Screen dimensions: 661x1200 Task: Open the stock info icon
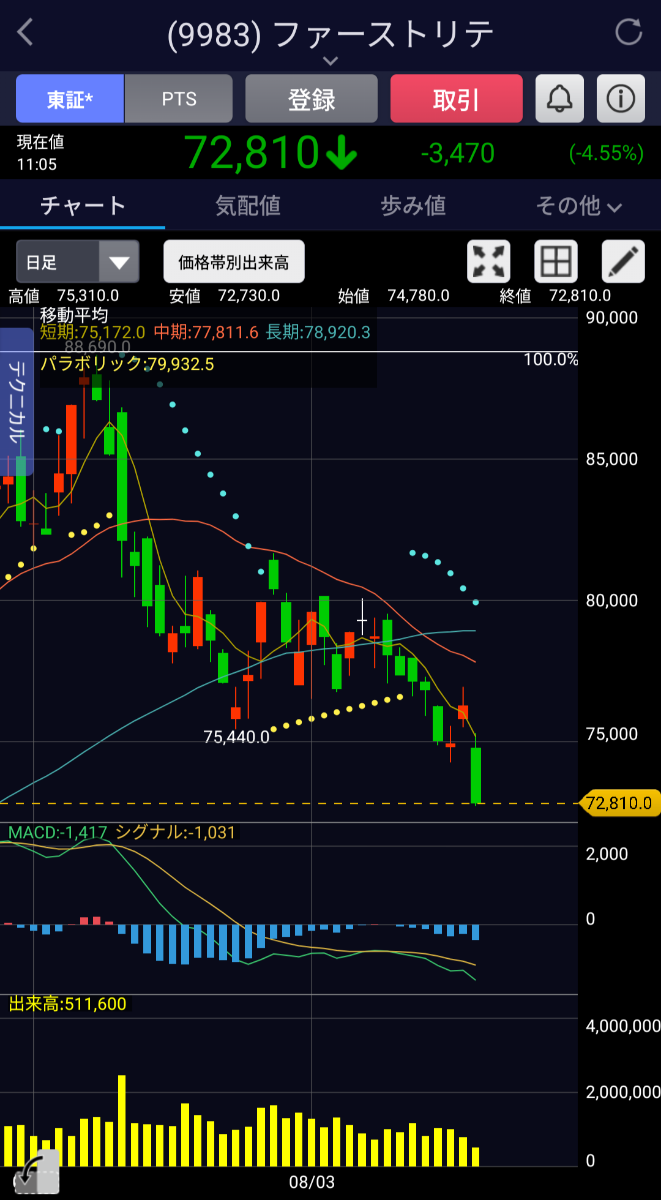click(x=621, y=99)
